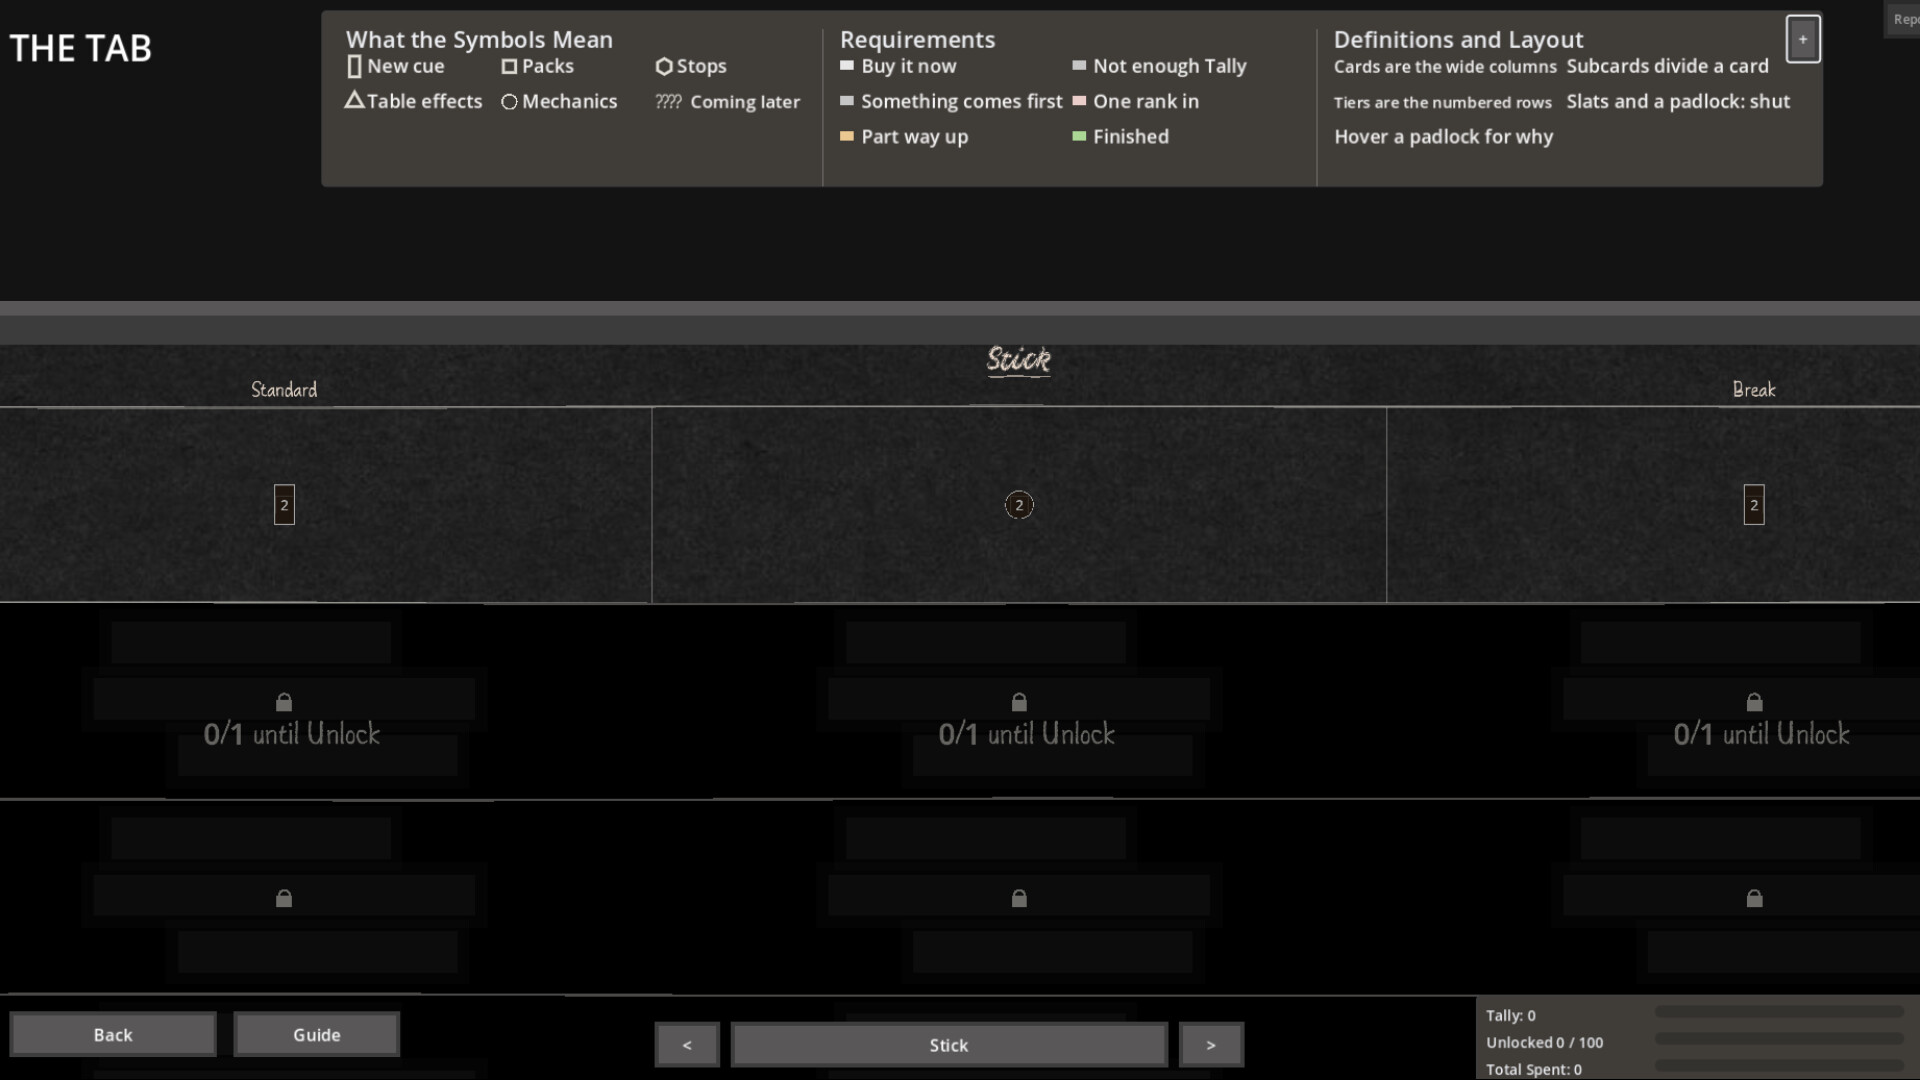
Task: Click the Unlocked 0 / 100 progress bar
Action: click(x=1779, y=1039)
